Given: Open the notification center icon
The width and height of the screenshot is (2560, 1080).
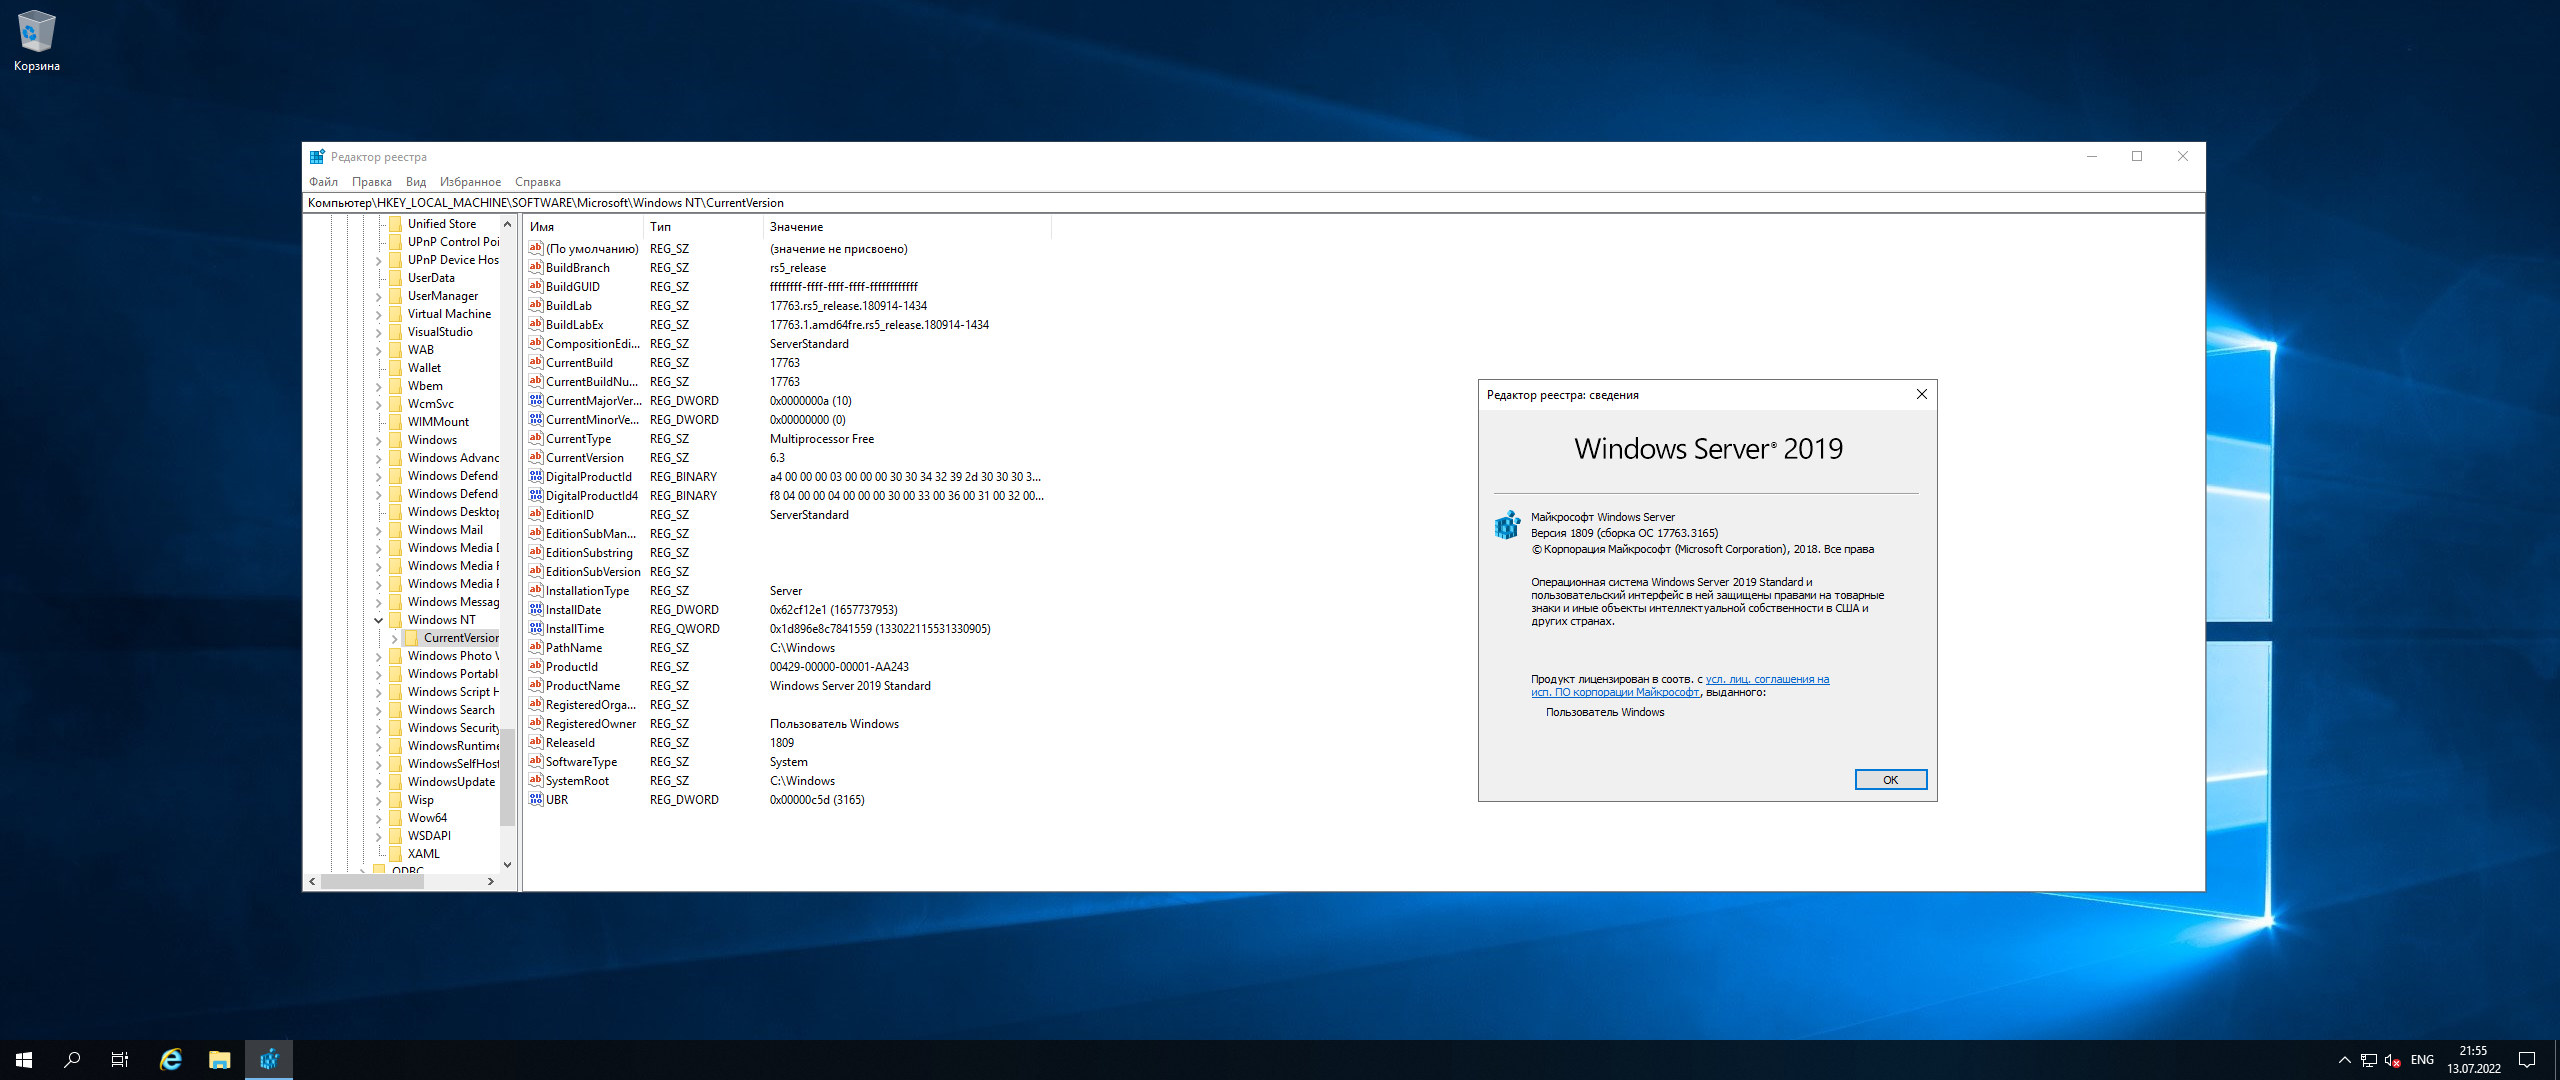Looking at the screenshot, I should point(2527,1060).
